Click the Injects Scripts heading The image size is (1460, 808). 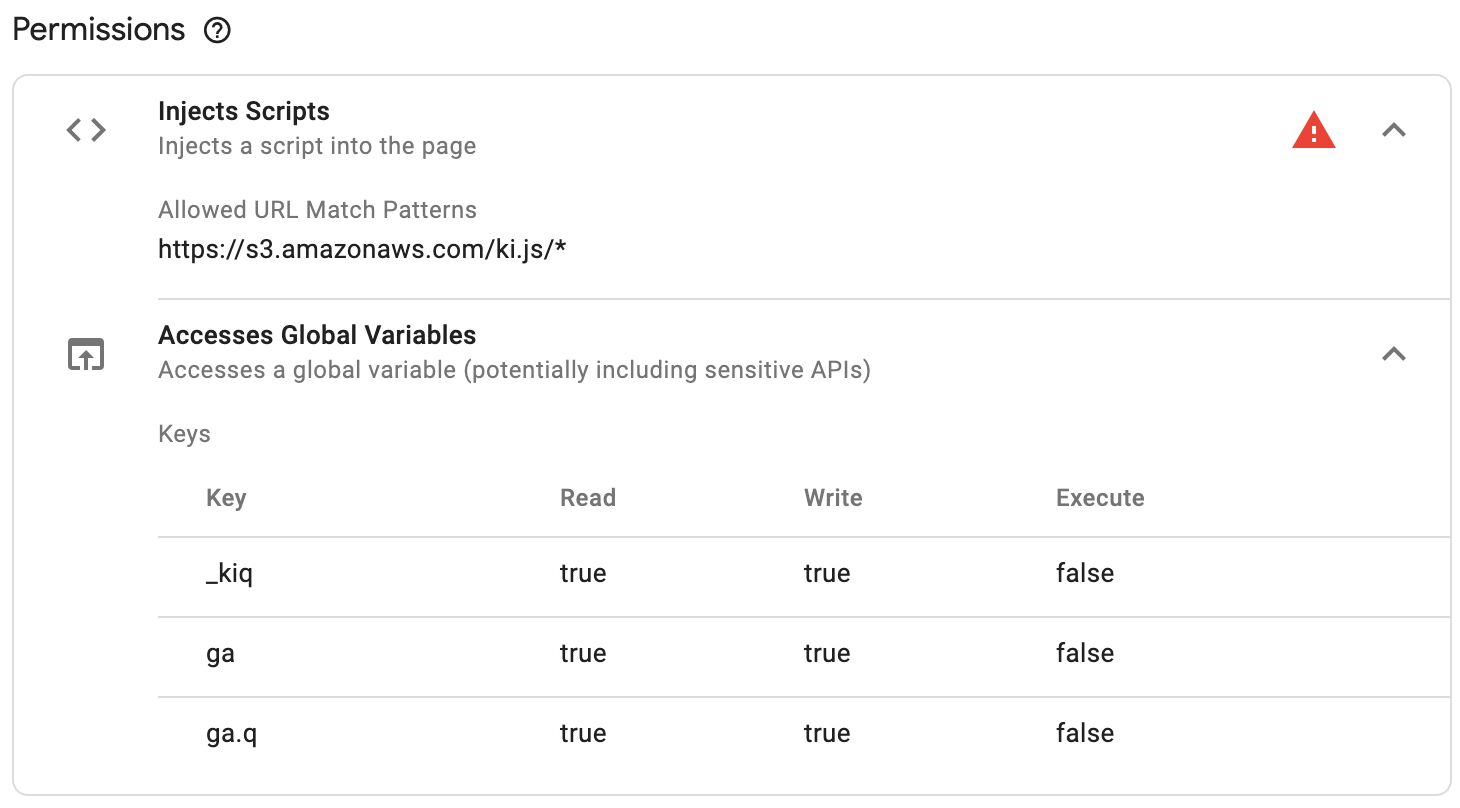pyautogui.click(x=244, y=111)
